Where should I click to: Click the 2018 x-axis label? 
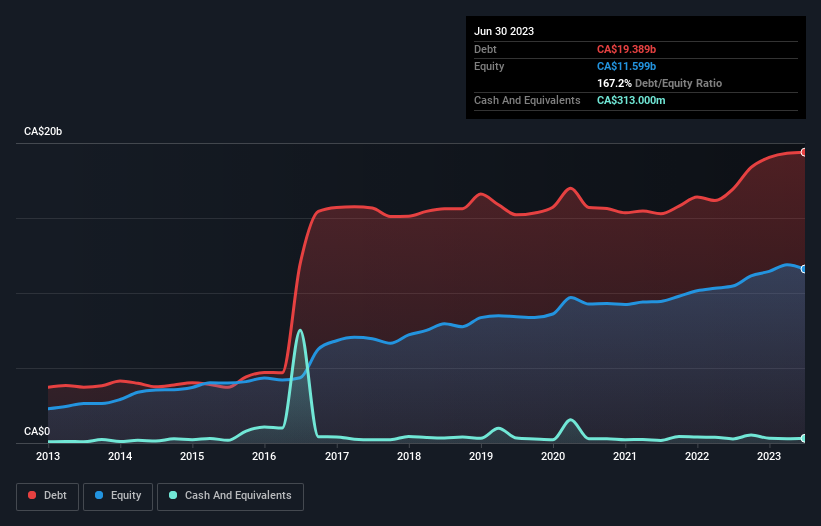point(409,456)
